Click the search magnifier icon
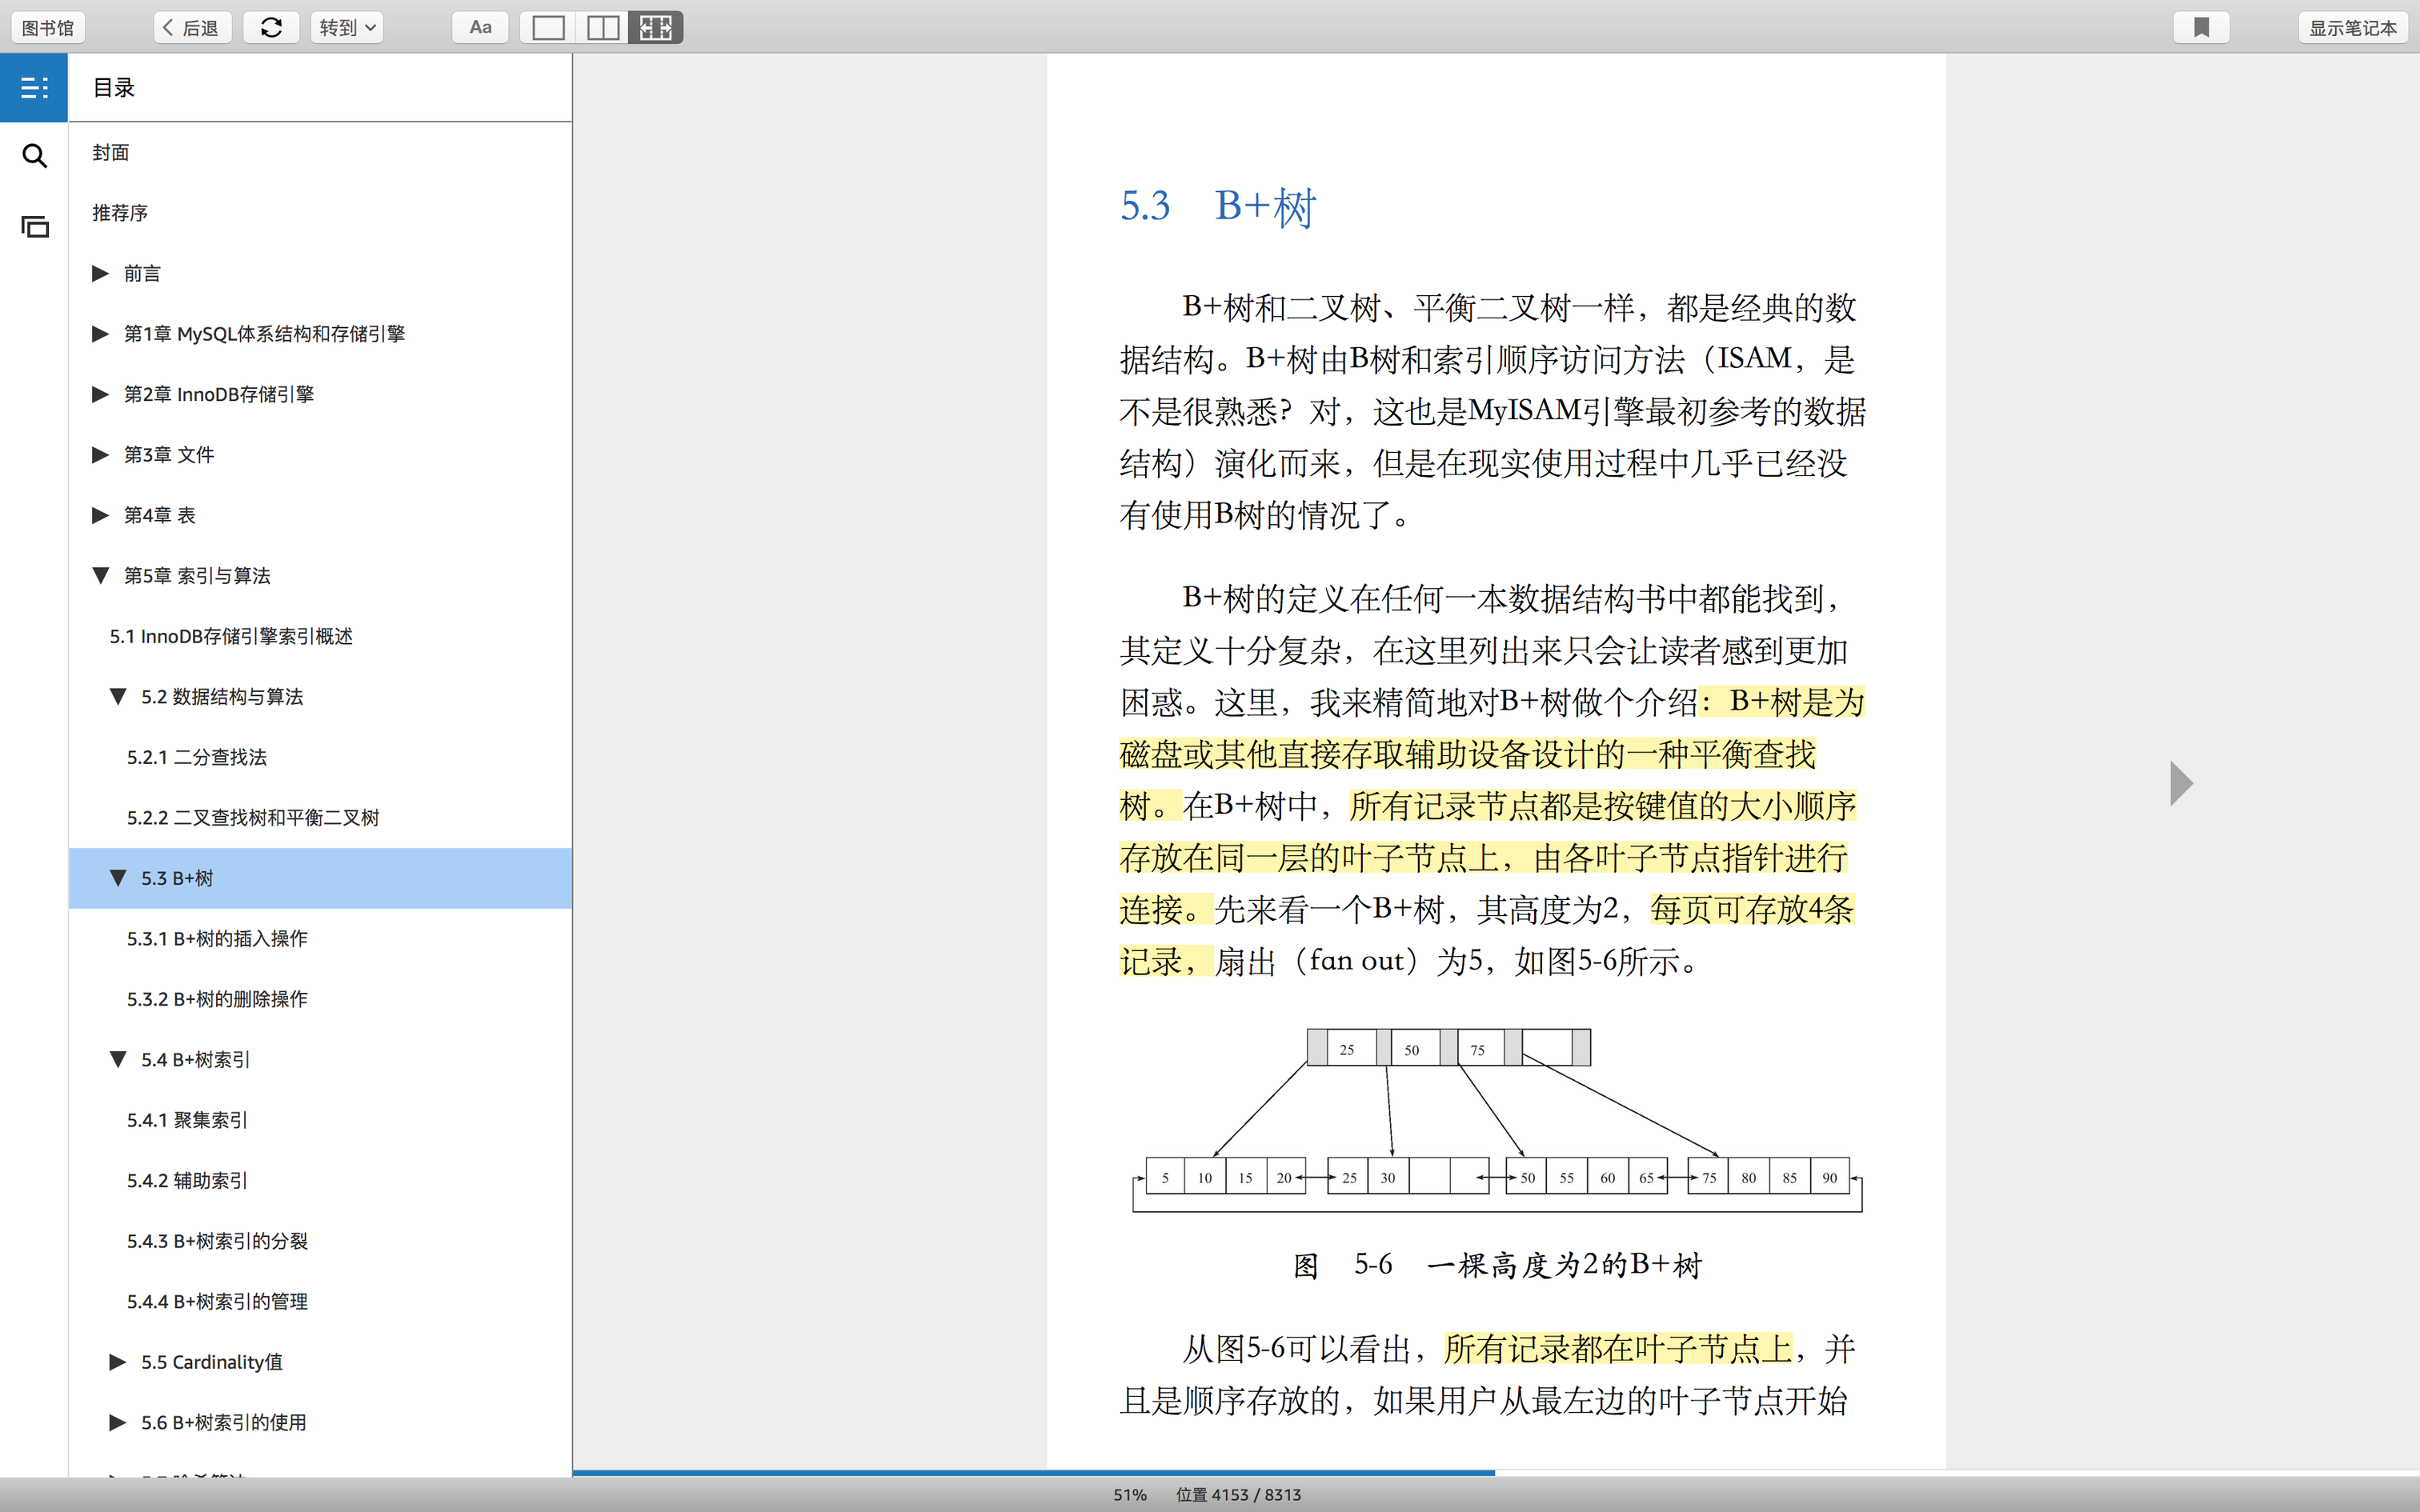This screenshot has width=2420, height=1512. 34,156
